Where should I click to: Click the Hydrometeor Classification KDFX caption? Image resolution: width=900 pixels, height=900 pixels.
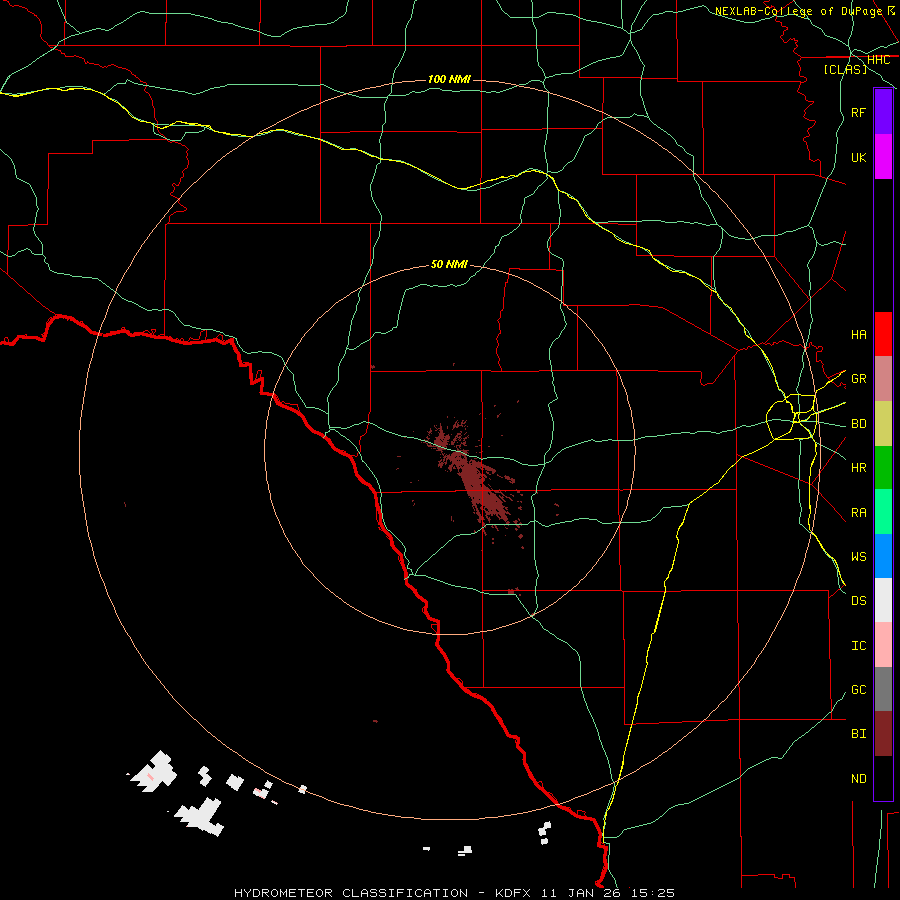(454, 893)
